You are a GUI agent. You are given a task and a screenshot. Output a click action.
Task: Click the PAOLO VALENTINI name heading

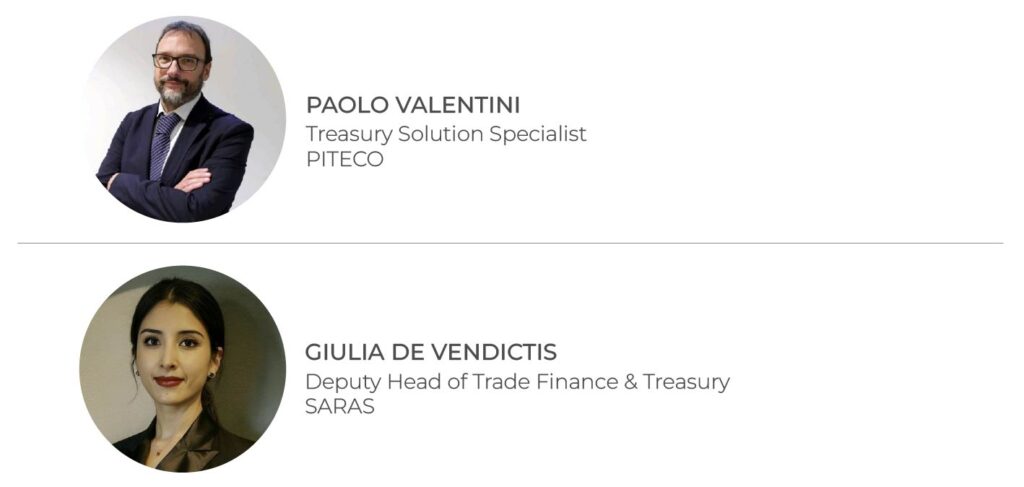pos(413,105)
